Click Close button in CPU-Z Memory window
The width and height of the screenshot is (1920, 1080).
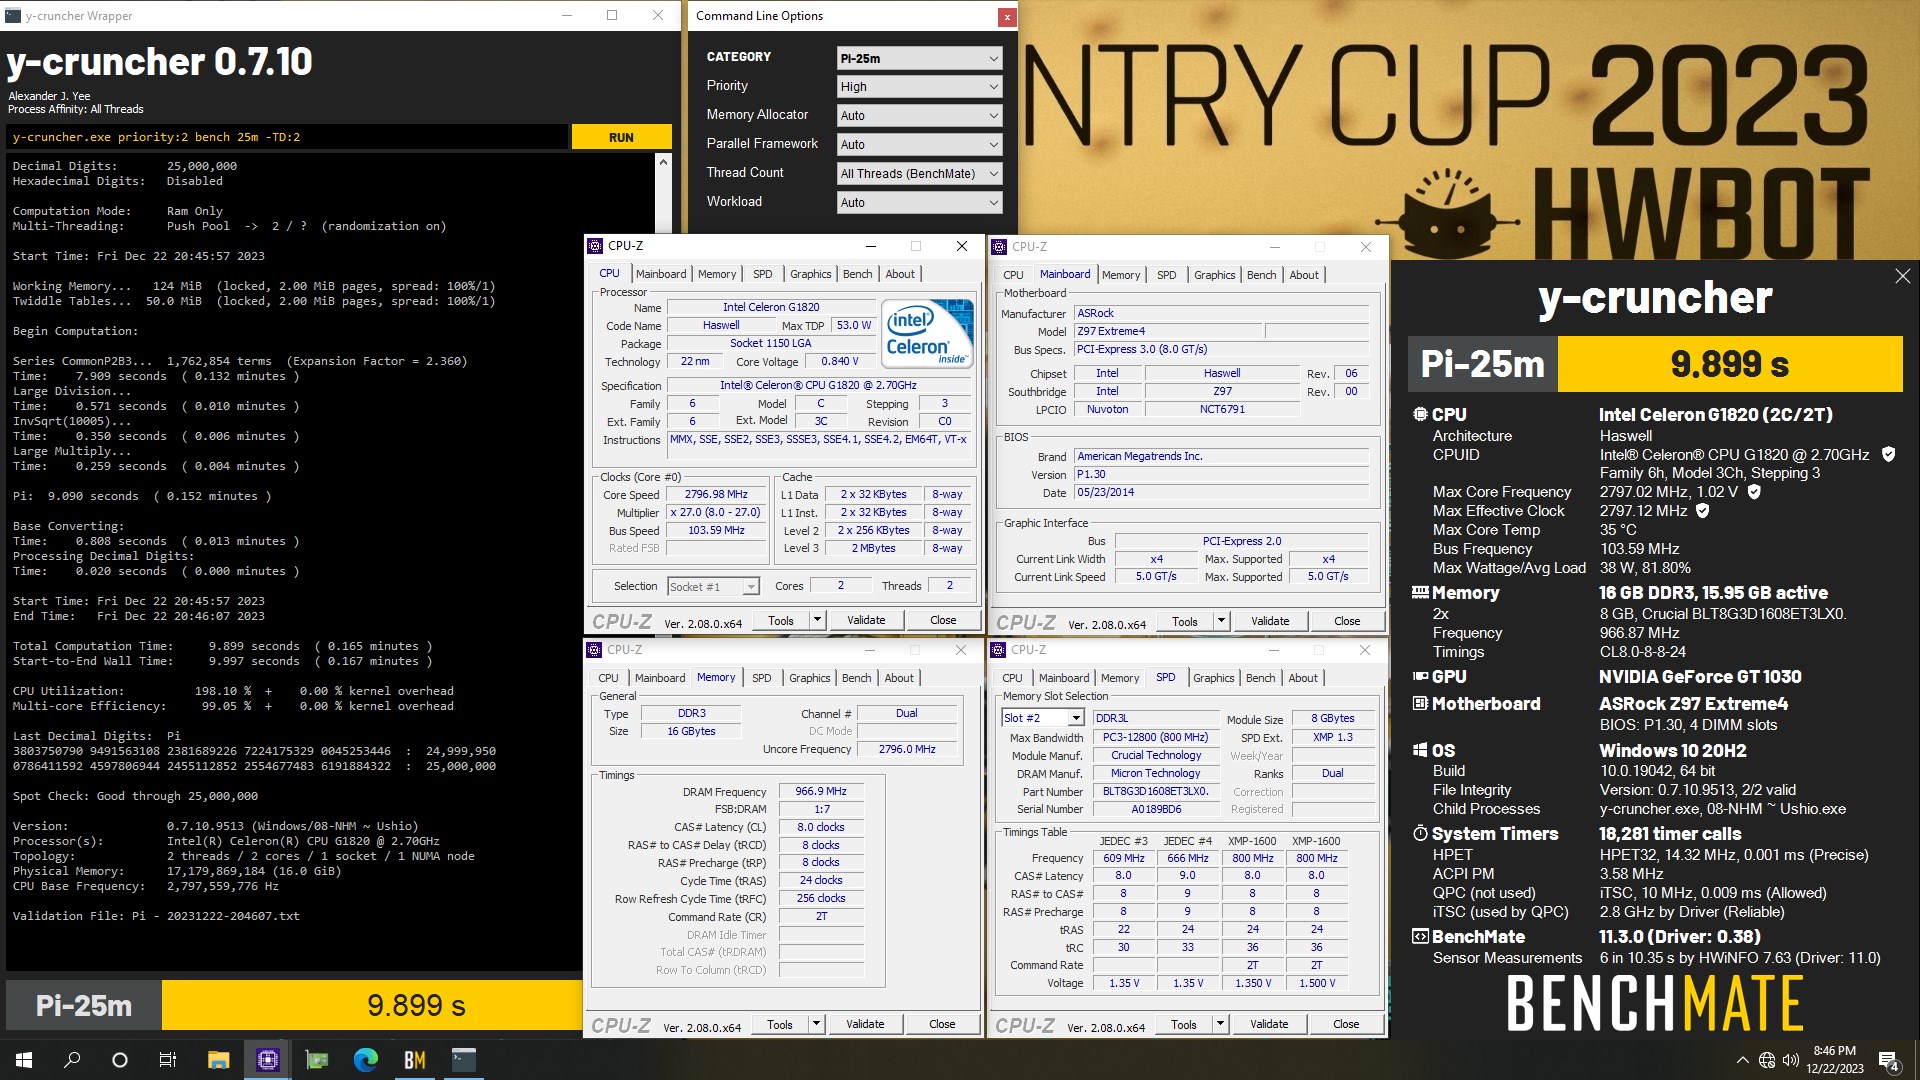click(942, 1024)
